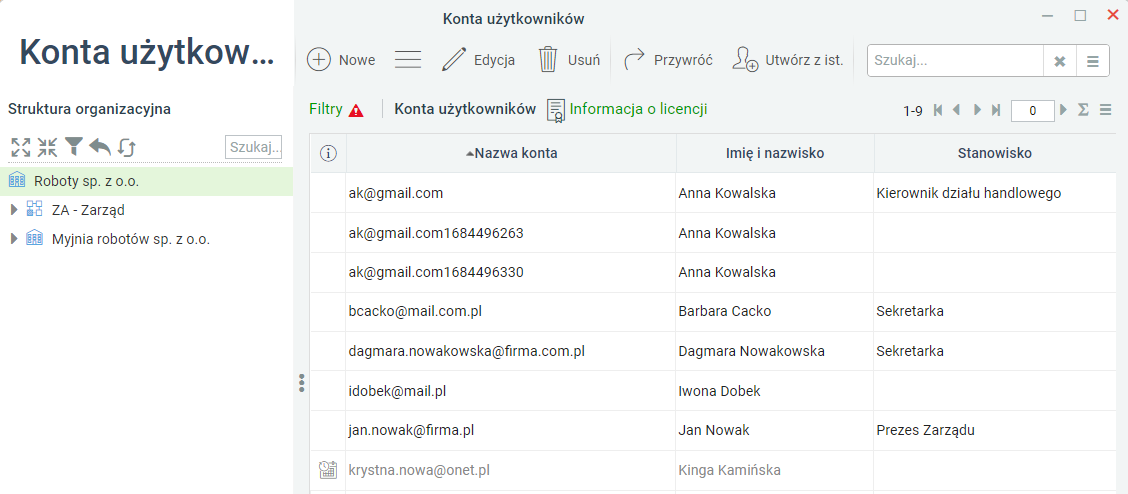
Task: Click the license certificate icon
Action: [556, 110]
